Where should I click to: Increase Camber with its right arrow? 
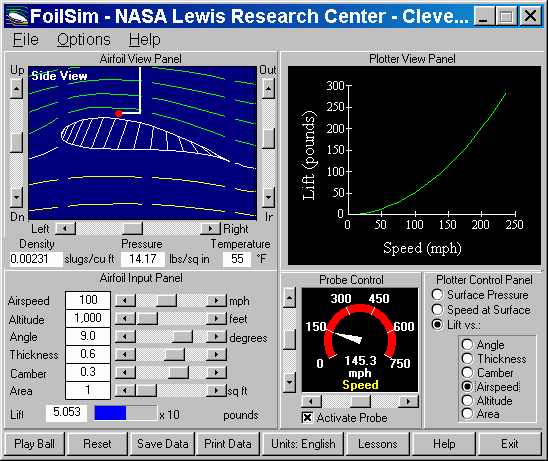click(x=216, y=373)
